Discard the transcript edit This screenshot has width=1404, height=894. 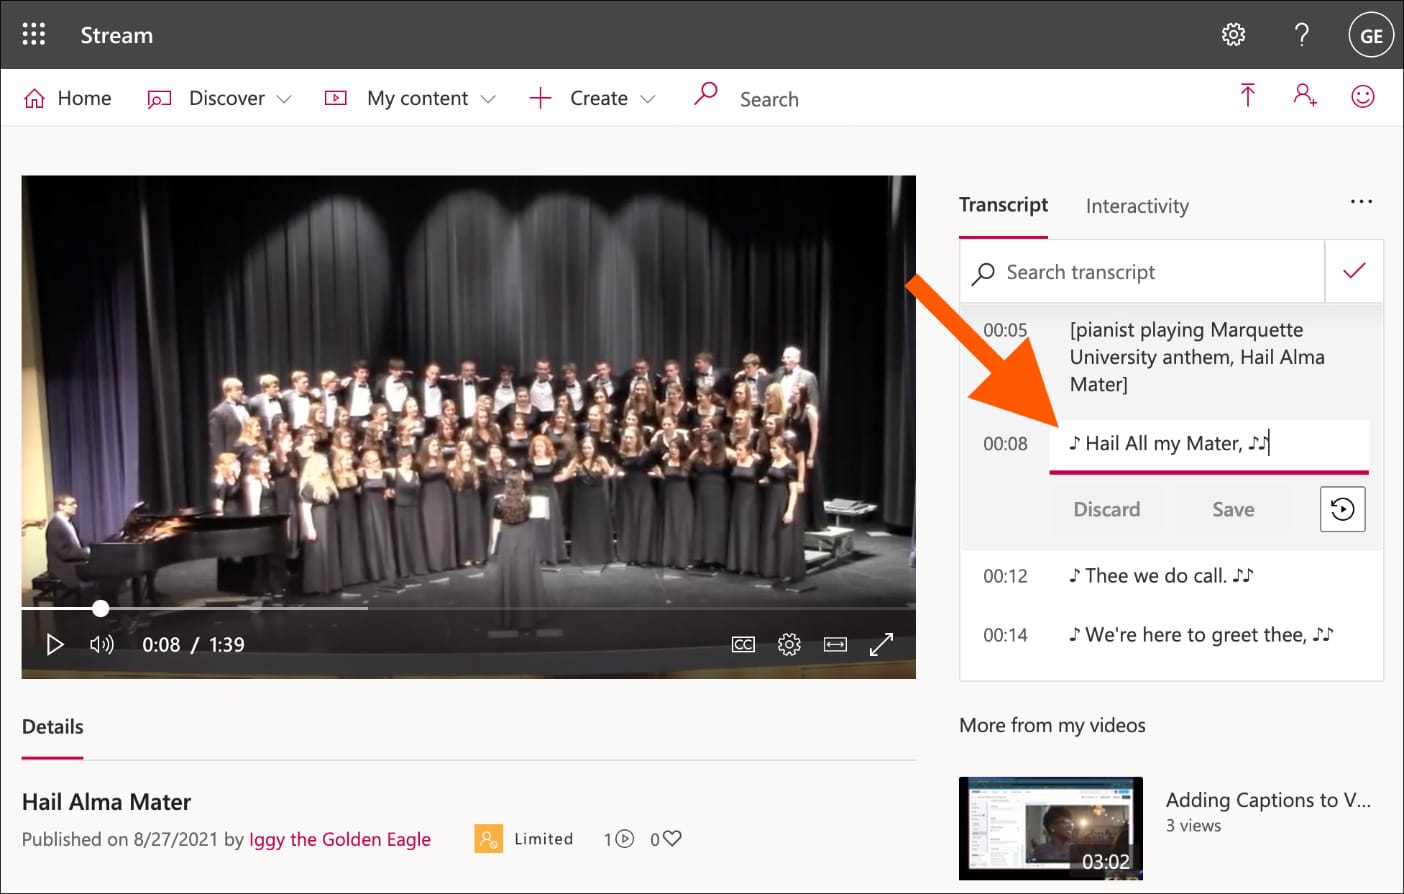[x=1106, y=509]
